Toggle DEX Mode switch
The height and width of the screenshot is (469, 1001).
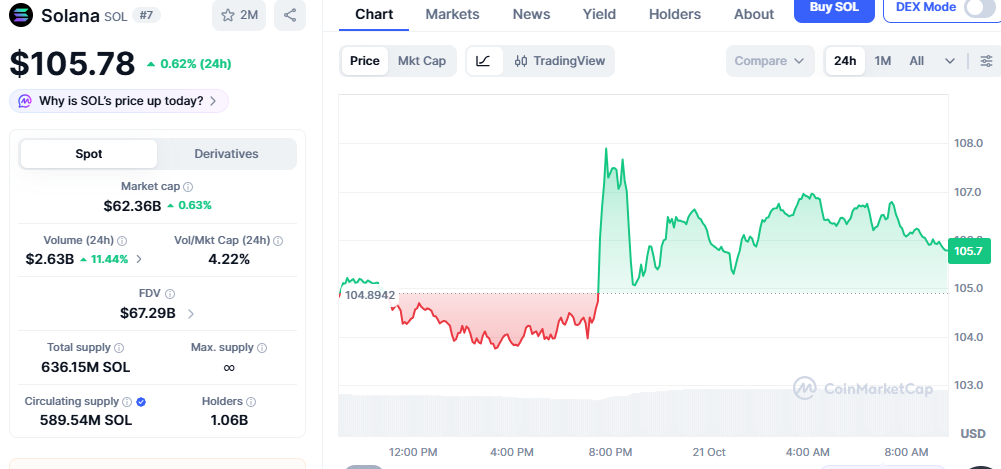point(979,8)
